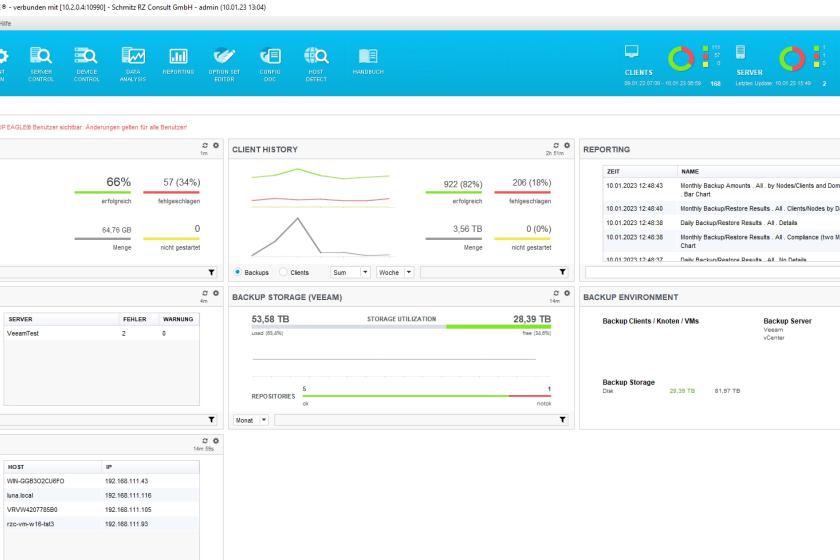Open settings gear of Host/IP list panel
This screenshot has height=560, width=840.
pos(216,440)
